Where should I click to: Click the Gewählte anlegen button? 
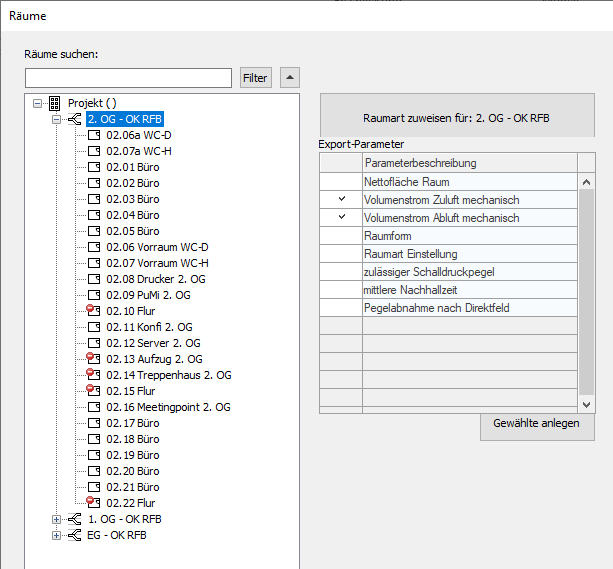[x=537, y=425]
